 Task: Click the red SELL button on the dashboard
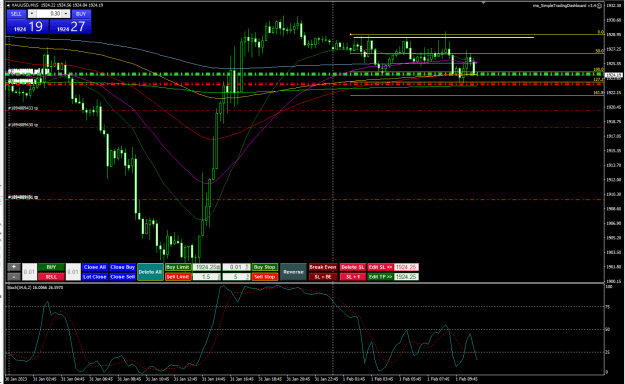tap(51, 277)
